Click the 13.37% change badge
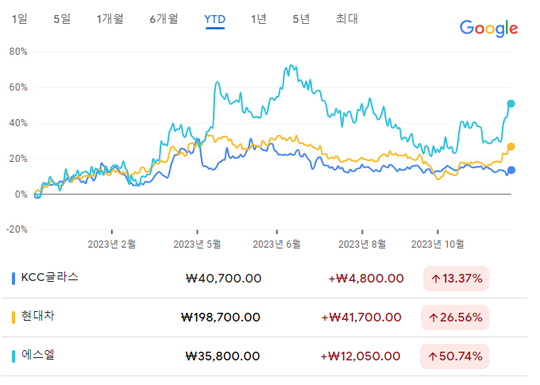 point(456,279)
